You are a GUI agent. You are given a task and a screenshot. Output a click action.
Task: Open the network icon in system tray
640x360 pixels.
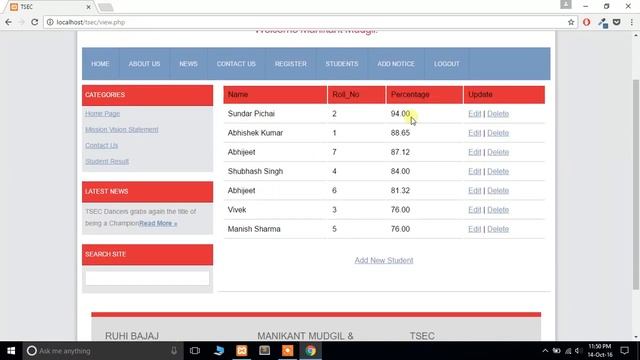(568, 351)
